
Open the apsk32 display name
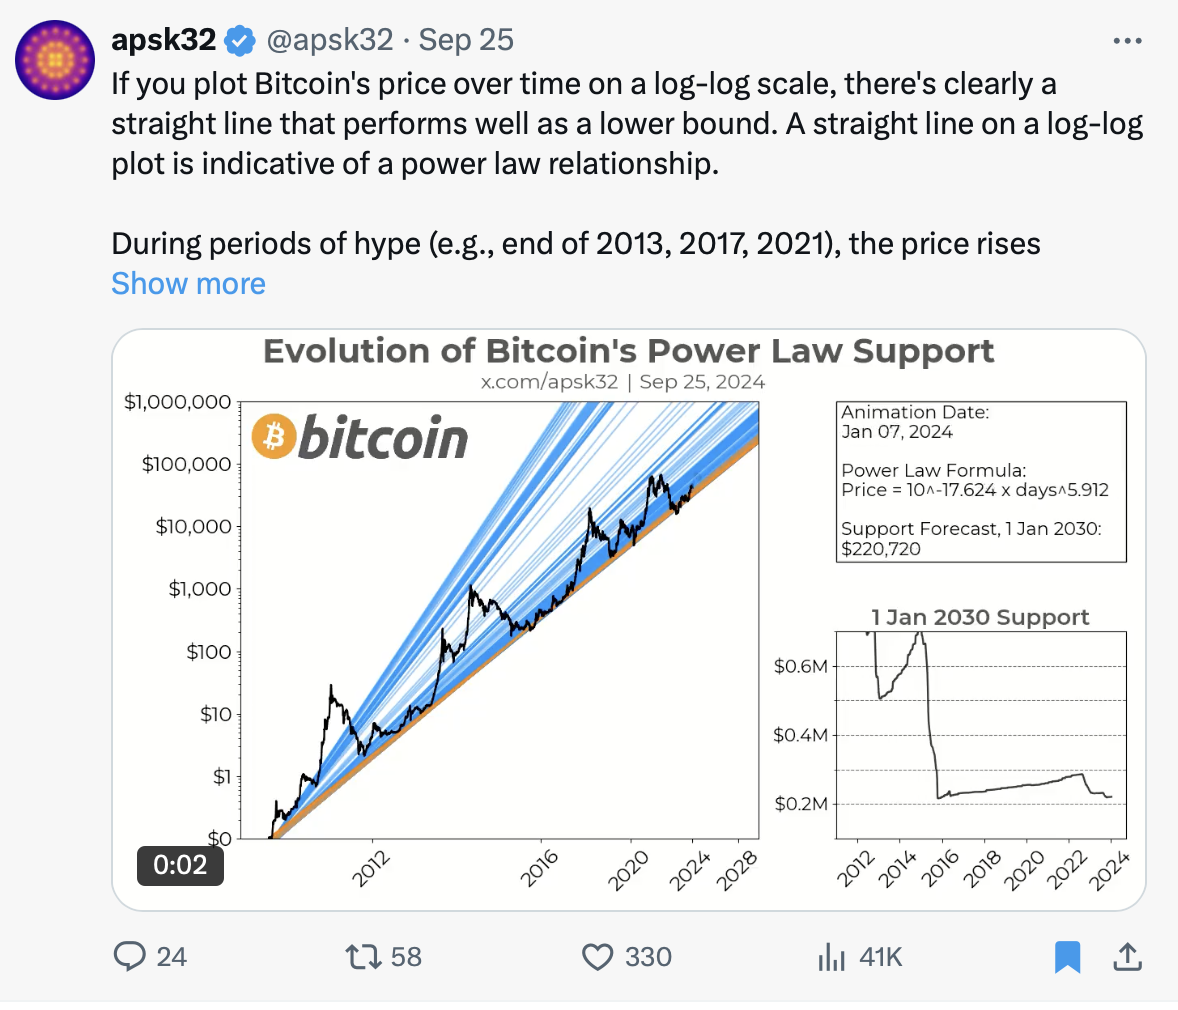(164, 40)
